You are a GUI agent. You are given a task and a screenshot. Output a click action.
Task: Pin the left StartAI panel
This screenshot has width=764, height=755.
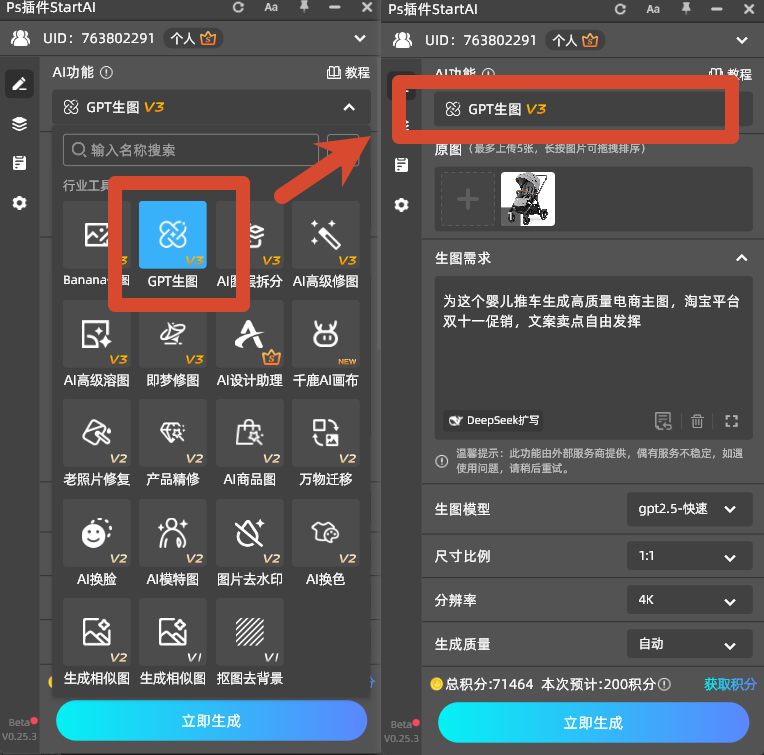pos(304,7)
